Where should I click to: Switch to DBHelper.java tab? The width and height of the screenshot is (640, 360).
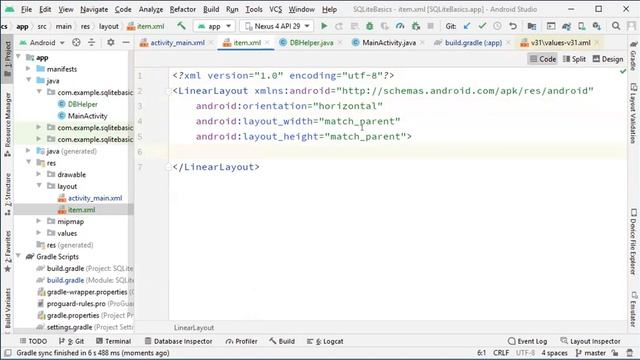311,42
